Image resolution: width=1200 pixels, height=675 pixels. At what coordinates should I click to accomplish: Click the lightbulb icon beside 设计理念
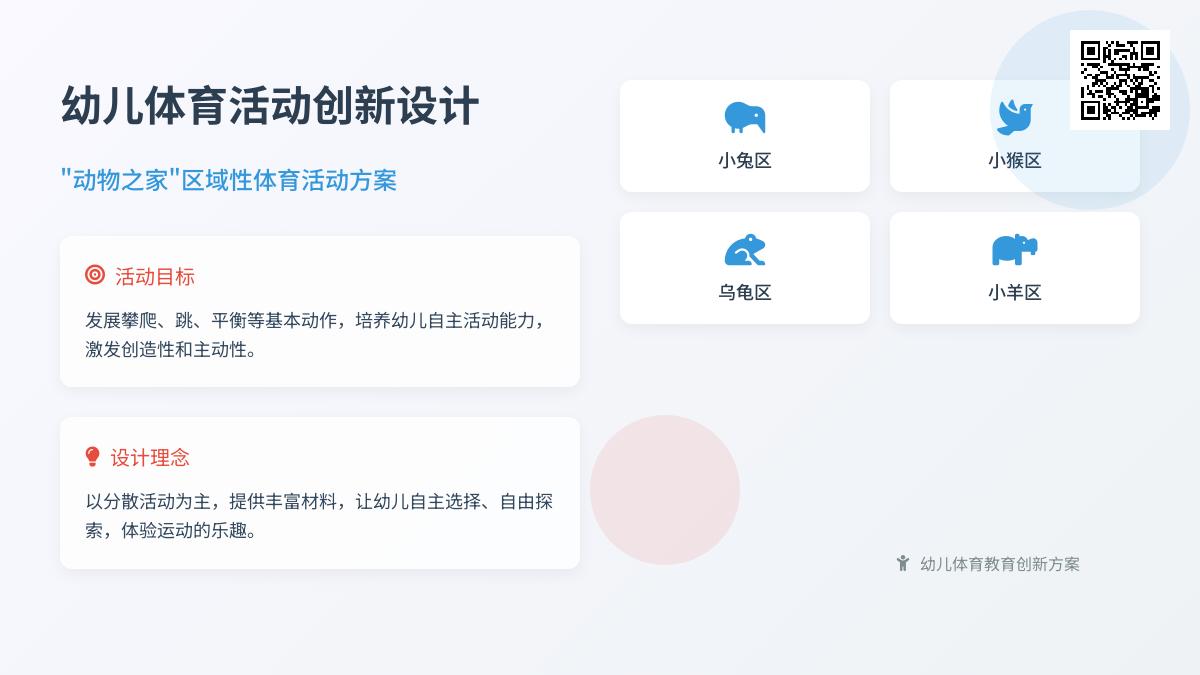click(93, 457)
